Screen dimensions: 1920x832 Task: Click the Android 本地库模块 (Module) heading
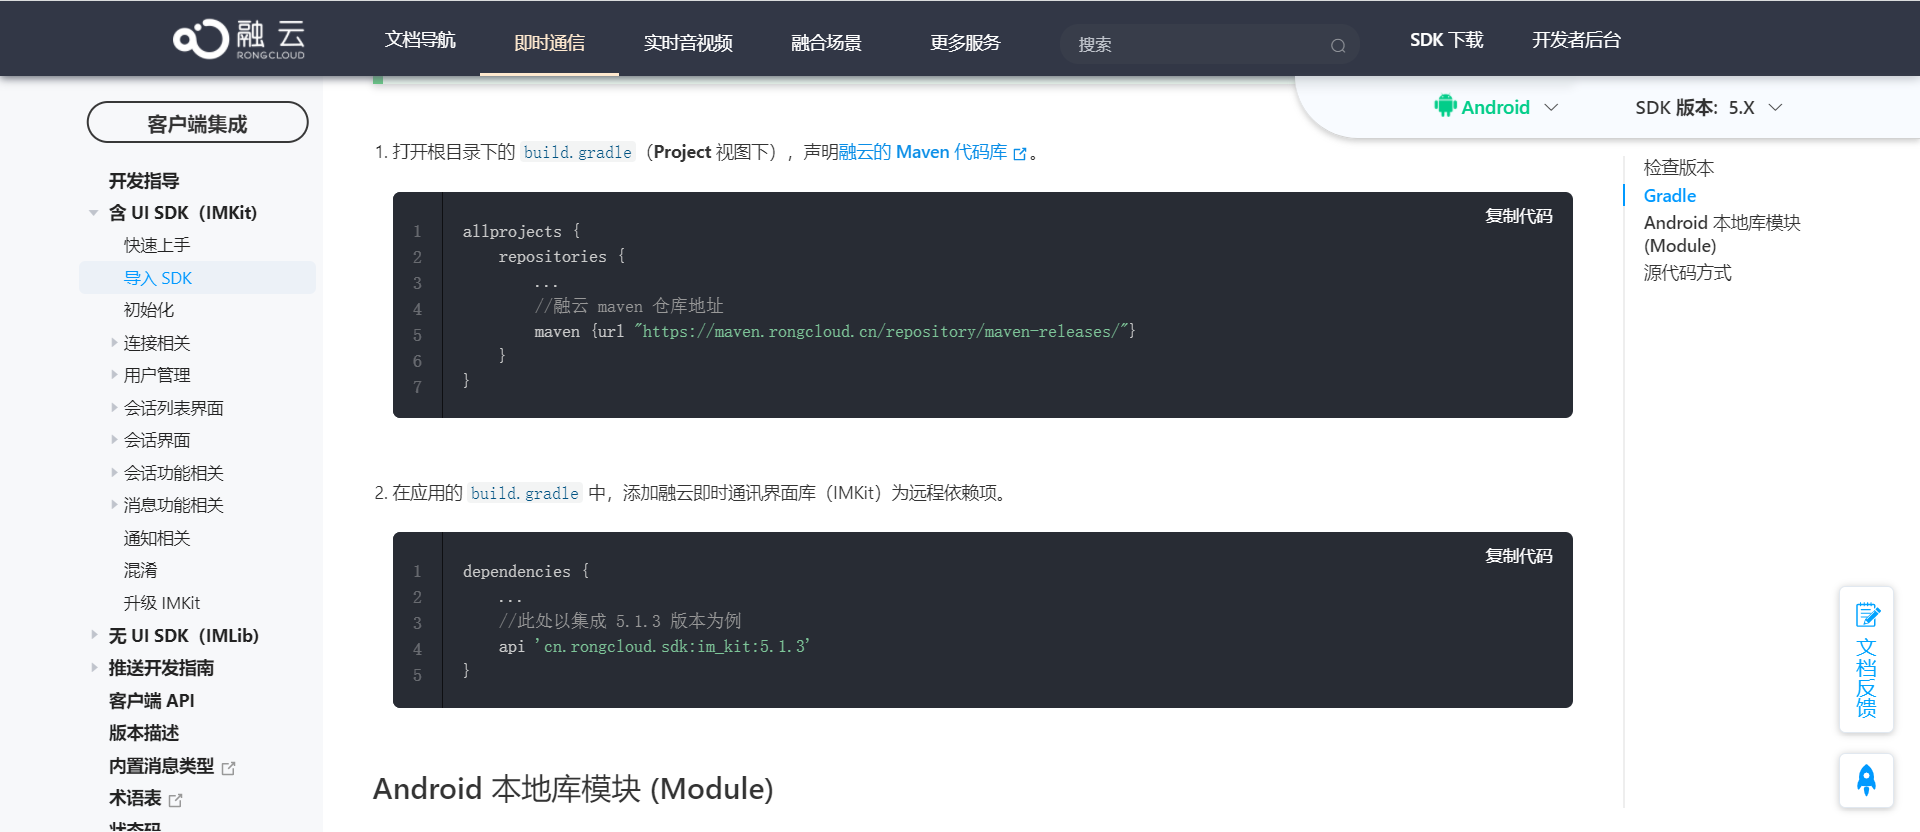click(573, 789)
